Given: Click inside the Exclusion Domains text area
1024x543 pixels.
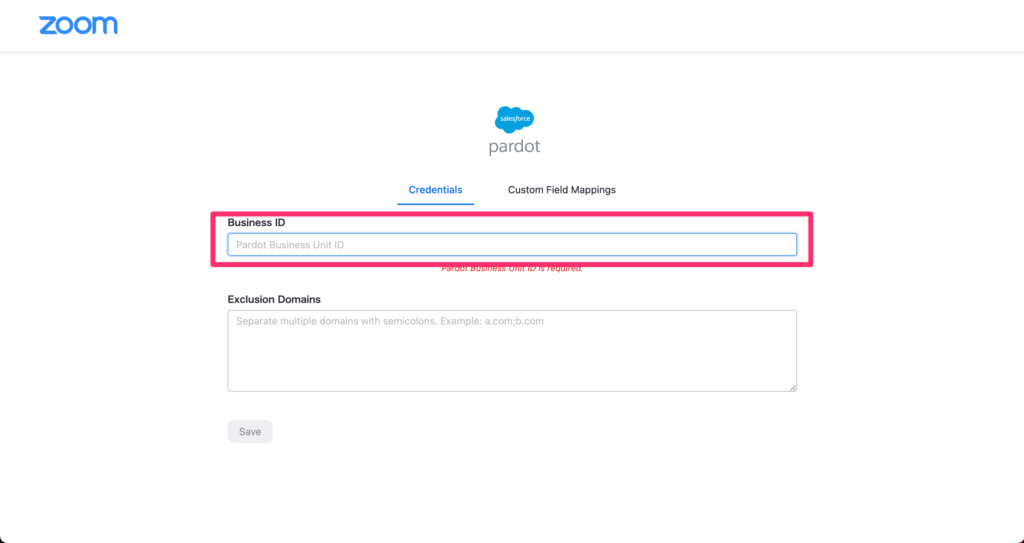Looking at the screenshot, I should click(511, 355).
